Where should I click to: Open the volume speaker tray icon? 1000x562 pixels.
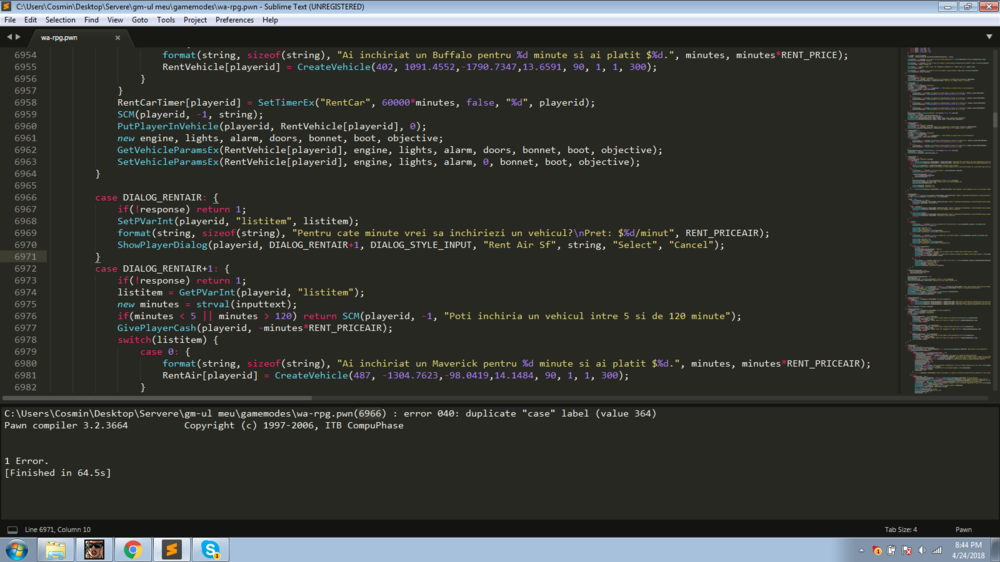coord(922,551)
